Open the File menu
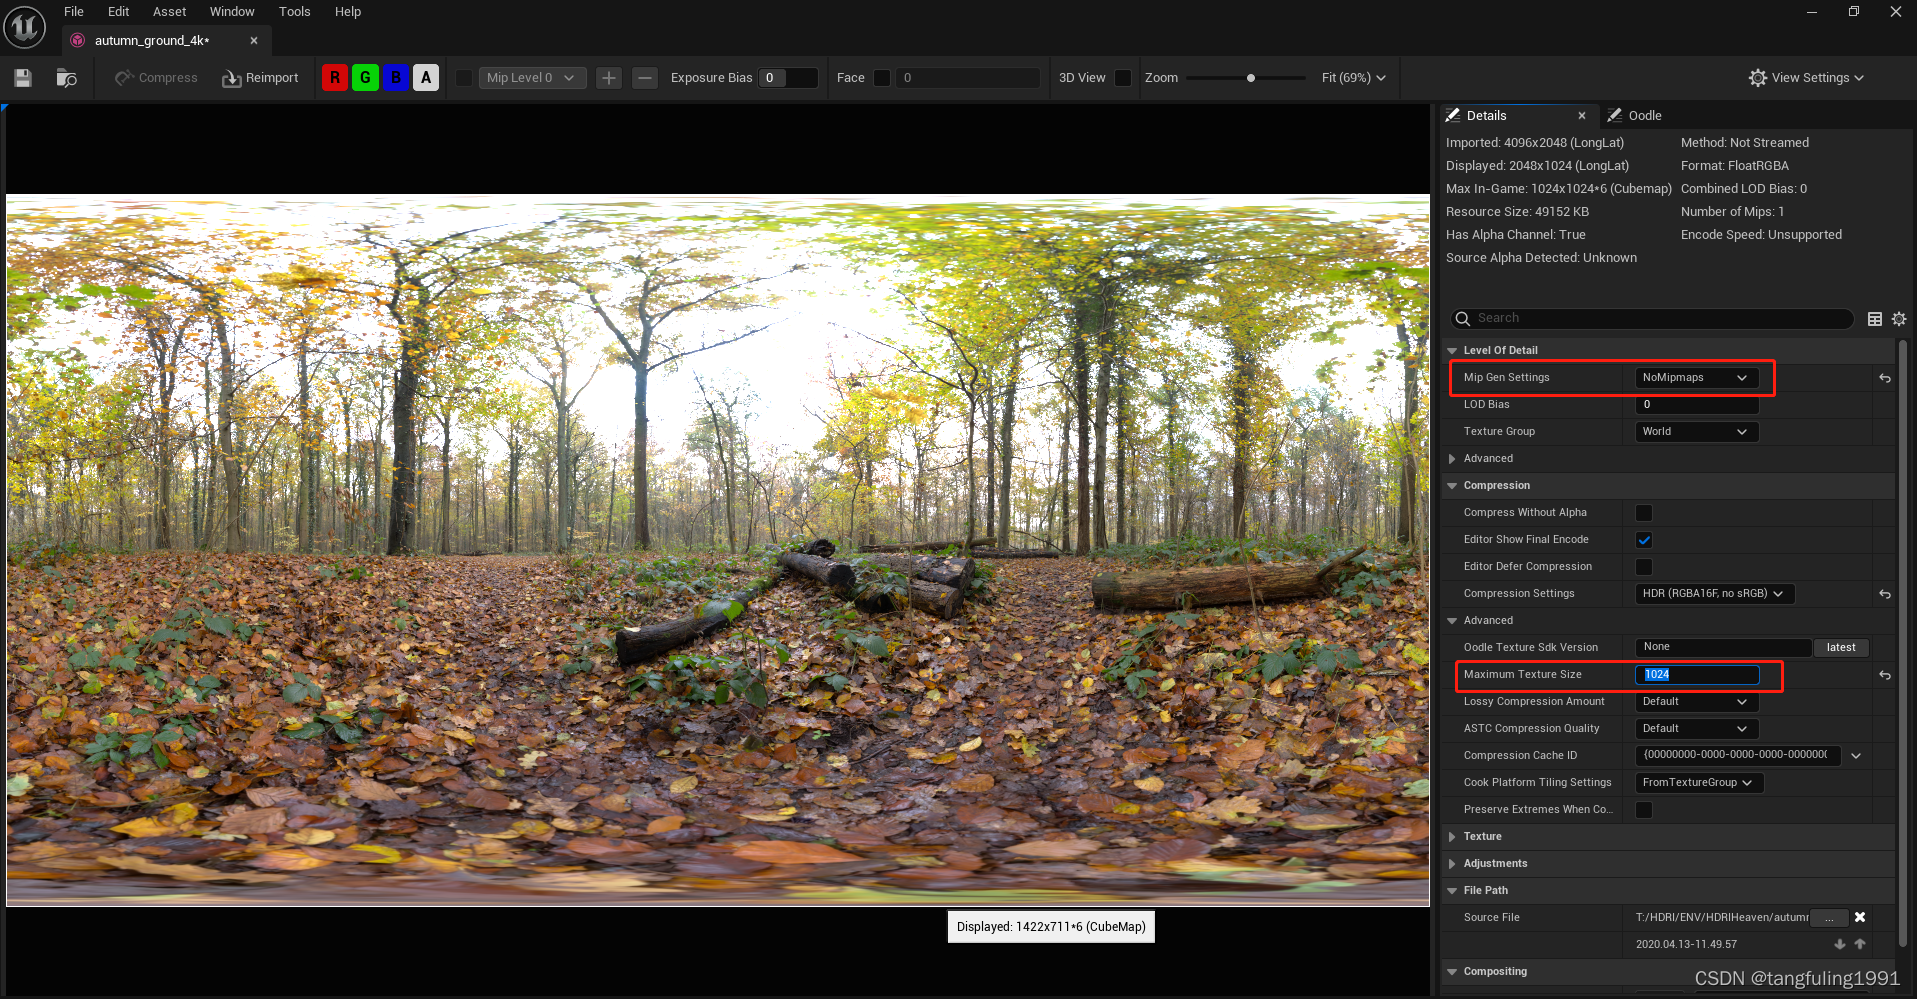The width and height of the screenshot is (1917, 999). [74, 12]
